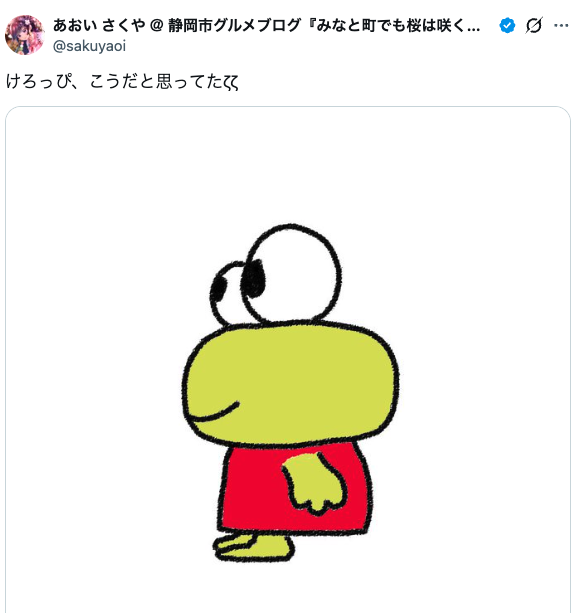Open the あおい さくや display name profile
The height and width of the screenshot is (613, 586).
(99, 25)
